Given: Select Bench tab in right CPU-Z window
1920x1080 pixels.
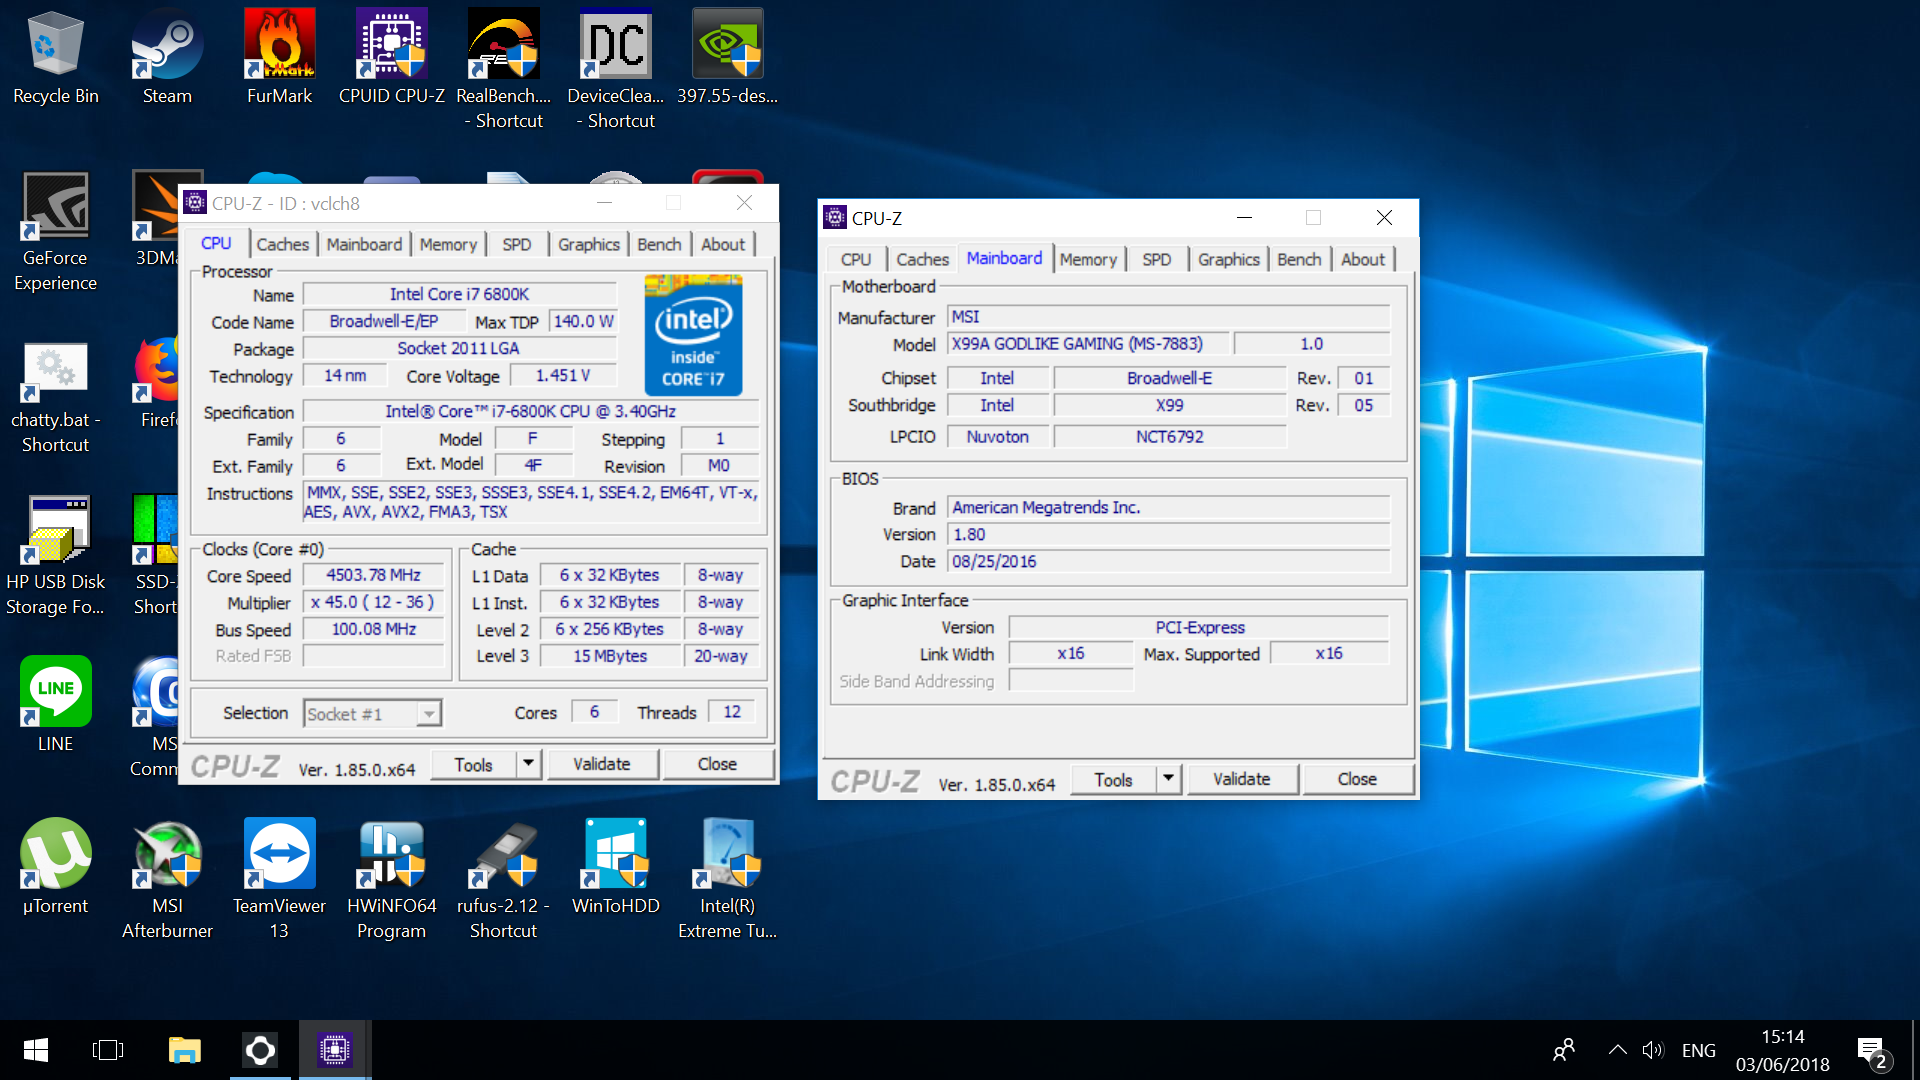Looking at the screenshot, I should [1299, 259].
